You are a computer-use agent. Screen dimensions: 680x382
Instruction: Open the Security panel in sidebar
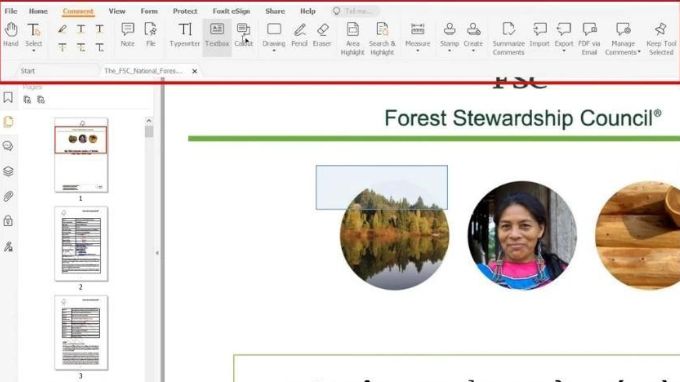[x=8, y=221]
